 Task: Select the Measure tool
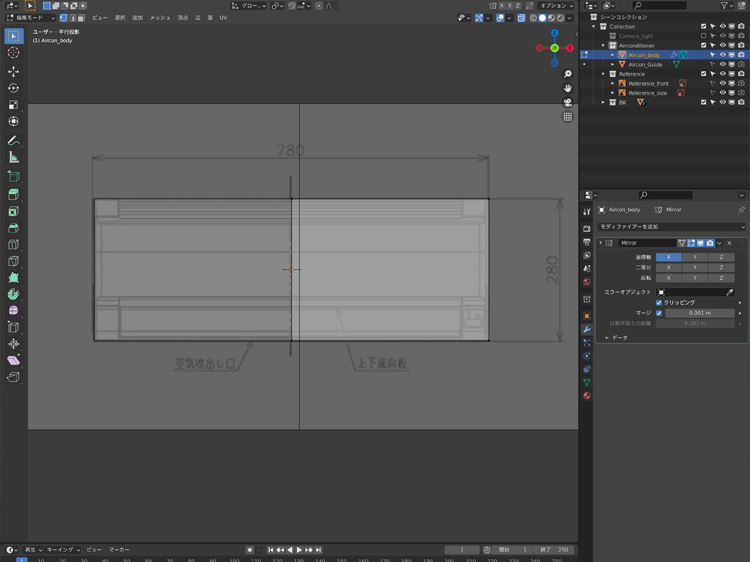[14, 157]
